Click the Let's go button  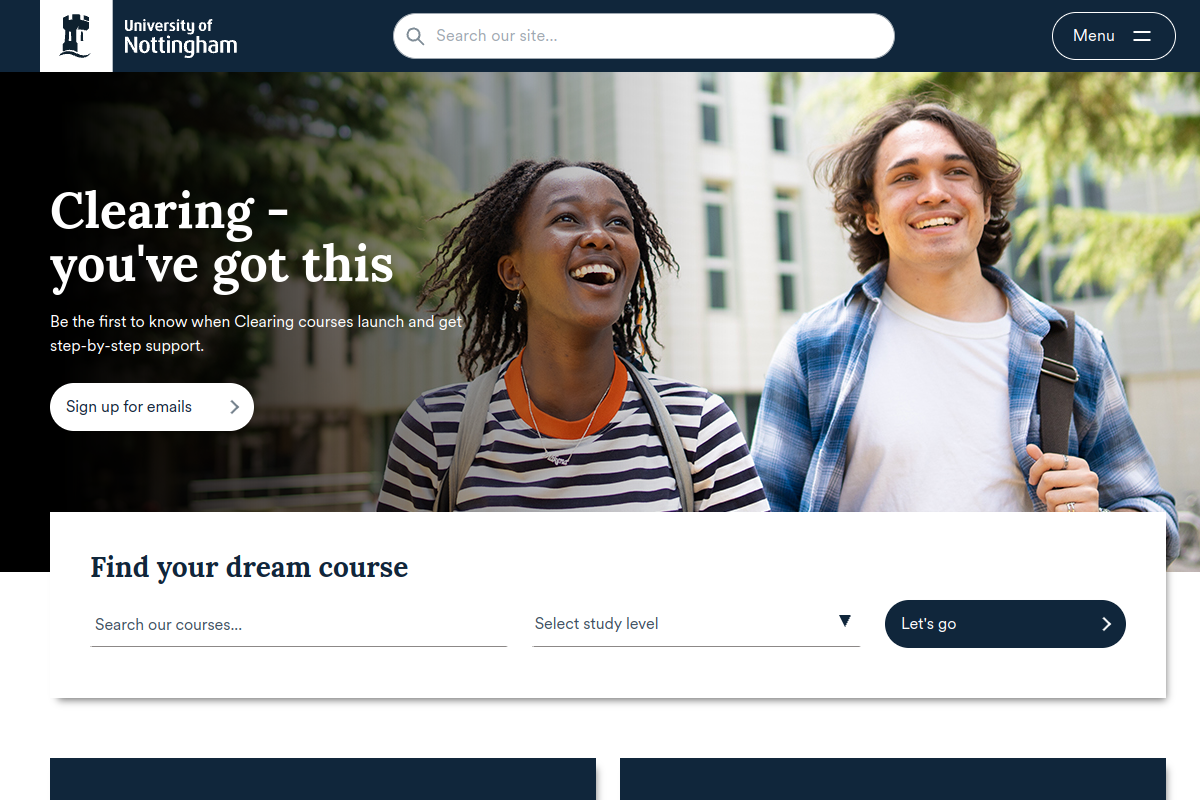click(1005, 624)
